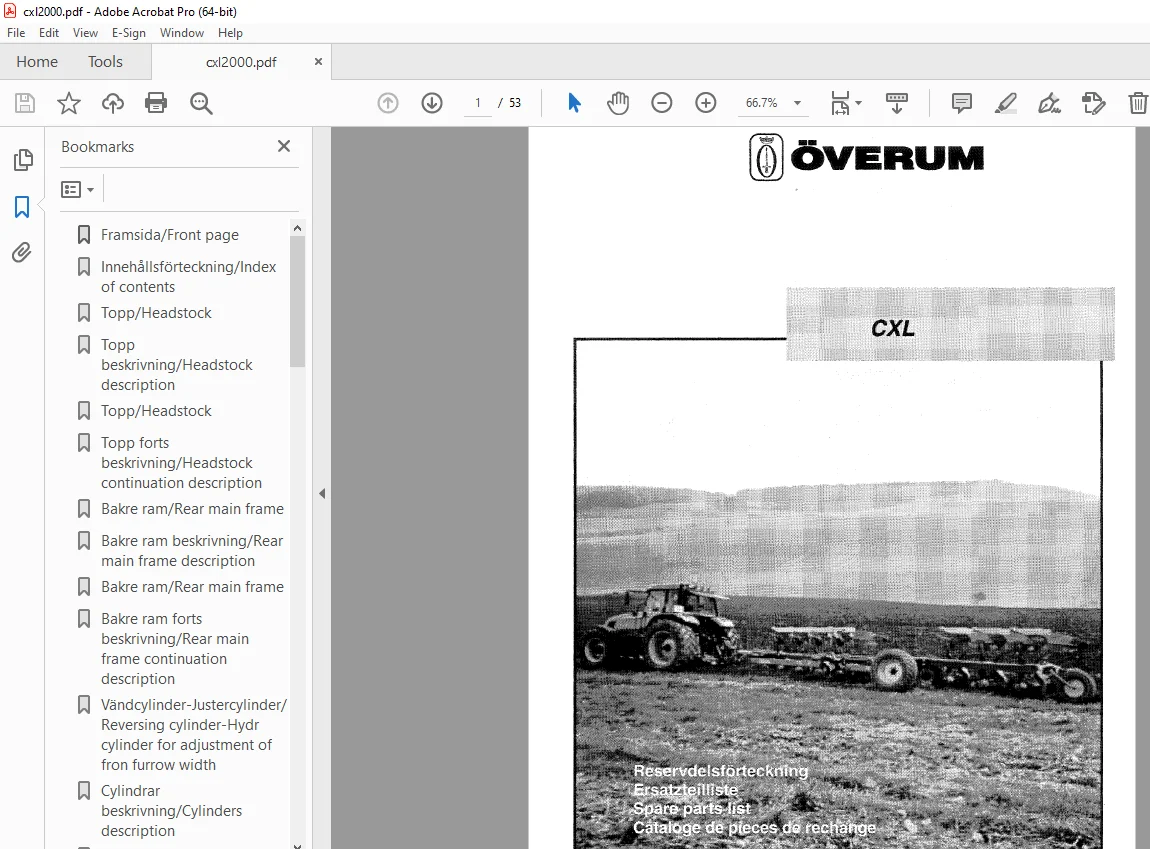1150x849 pixels.
Task: Click the 66.7% zoom value field
Action: coord(763,103)
